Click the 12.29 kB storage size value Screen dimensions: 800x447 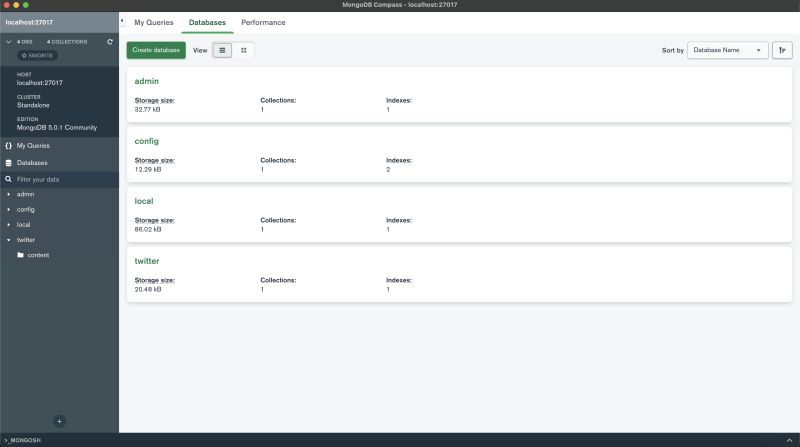coord(148,169)
